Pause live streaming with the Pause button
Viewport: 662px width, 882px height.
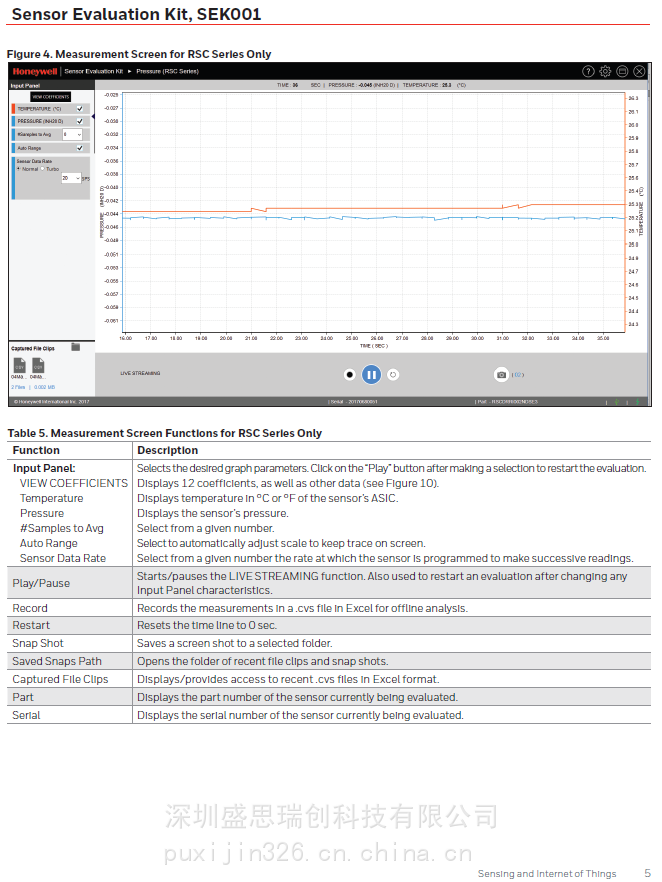[371, 375]
